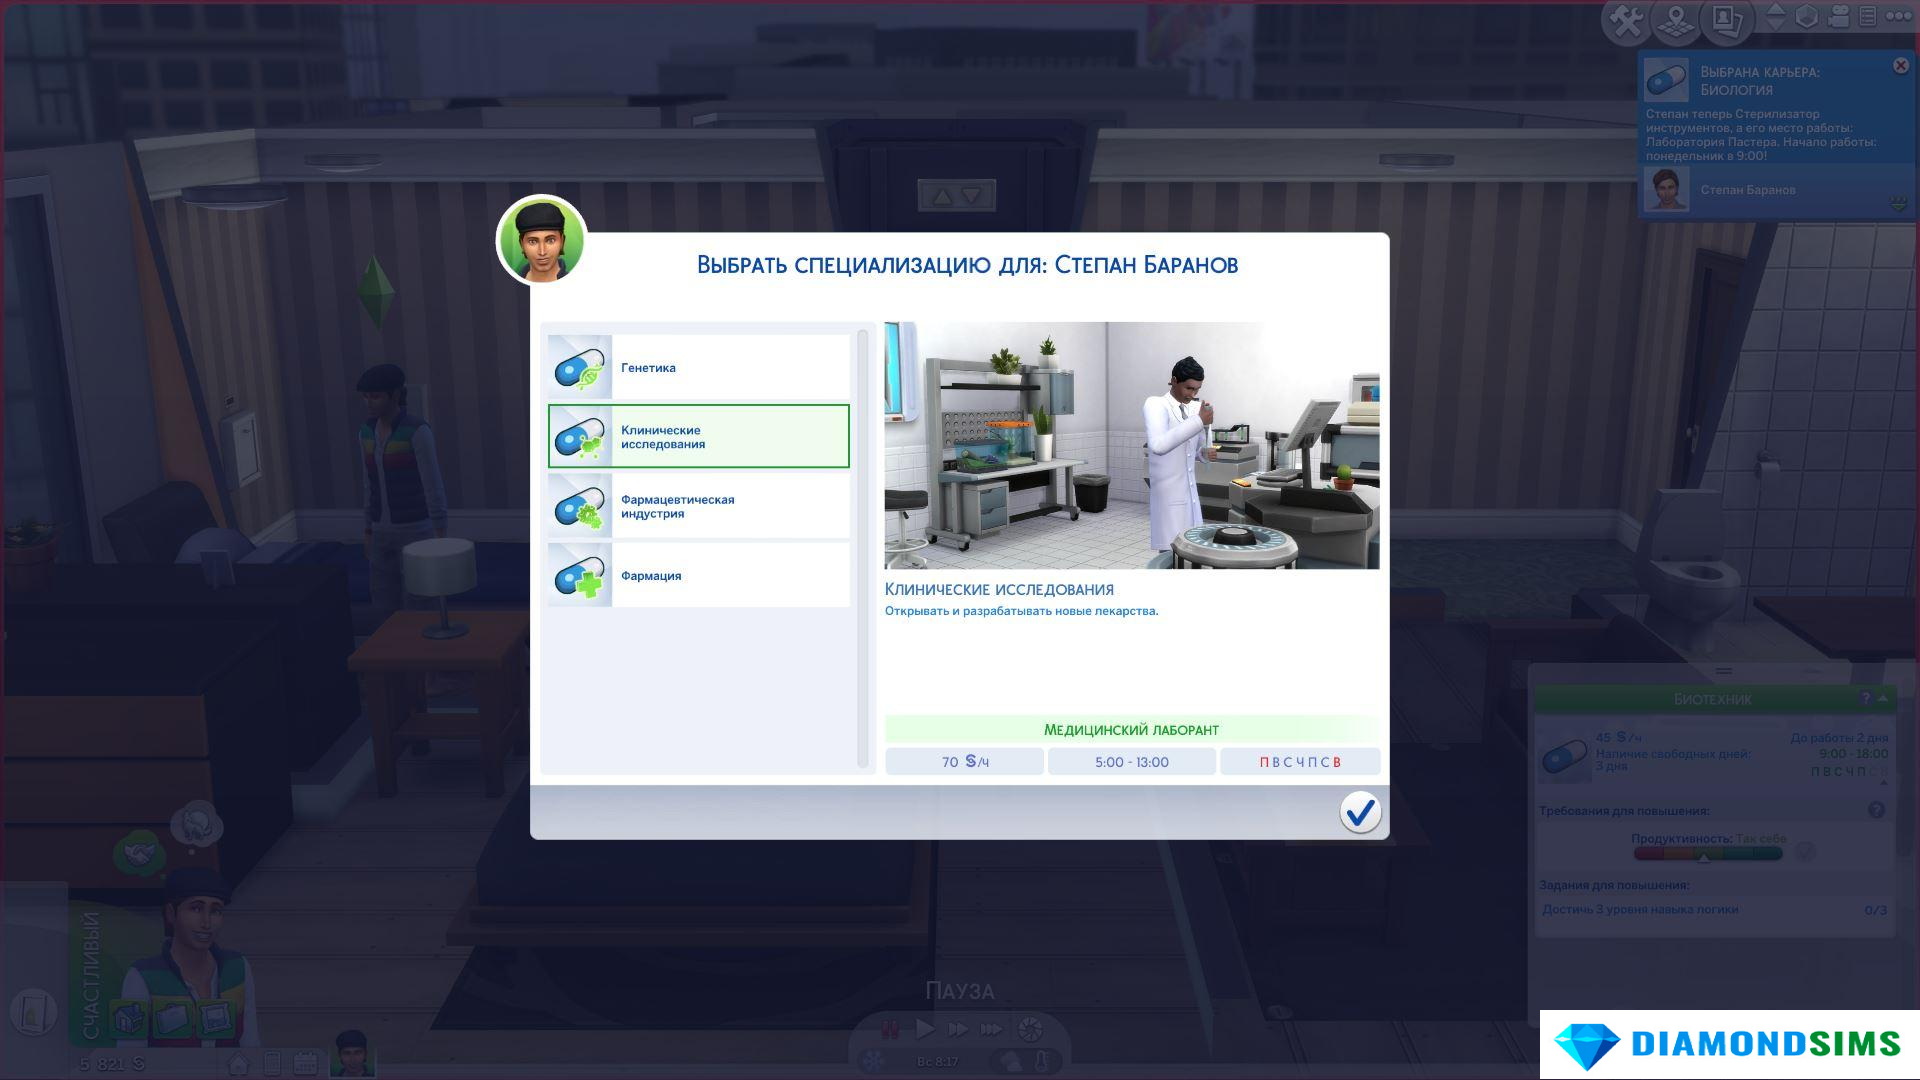
Task: Click the specialization list scrollbar
Action: pyautogui.click(x=862, y=548)
